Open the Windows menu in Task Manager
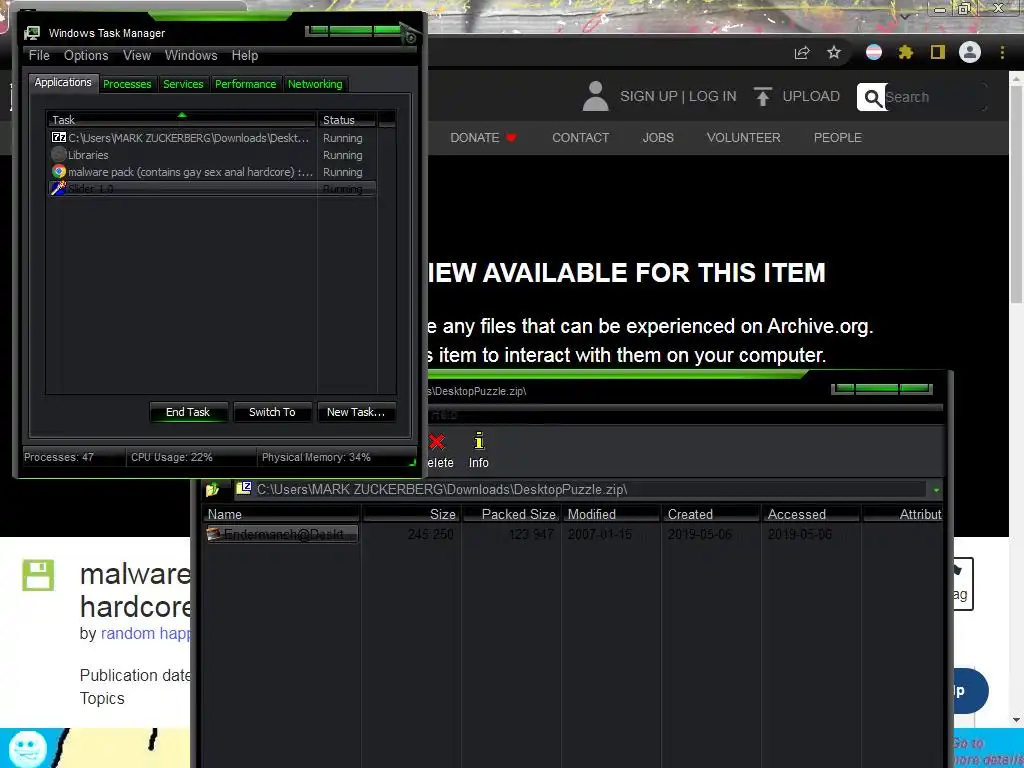 coord(191,56)
